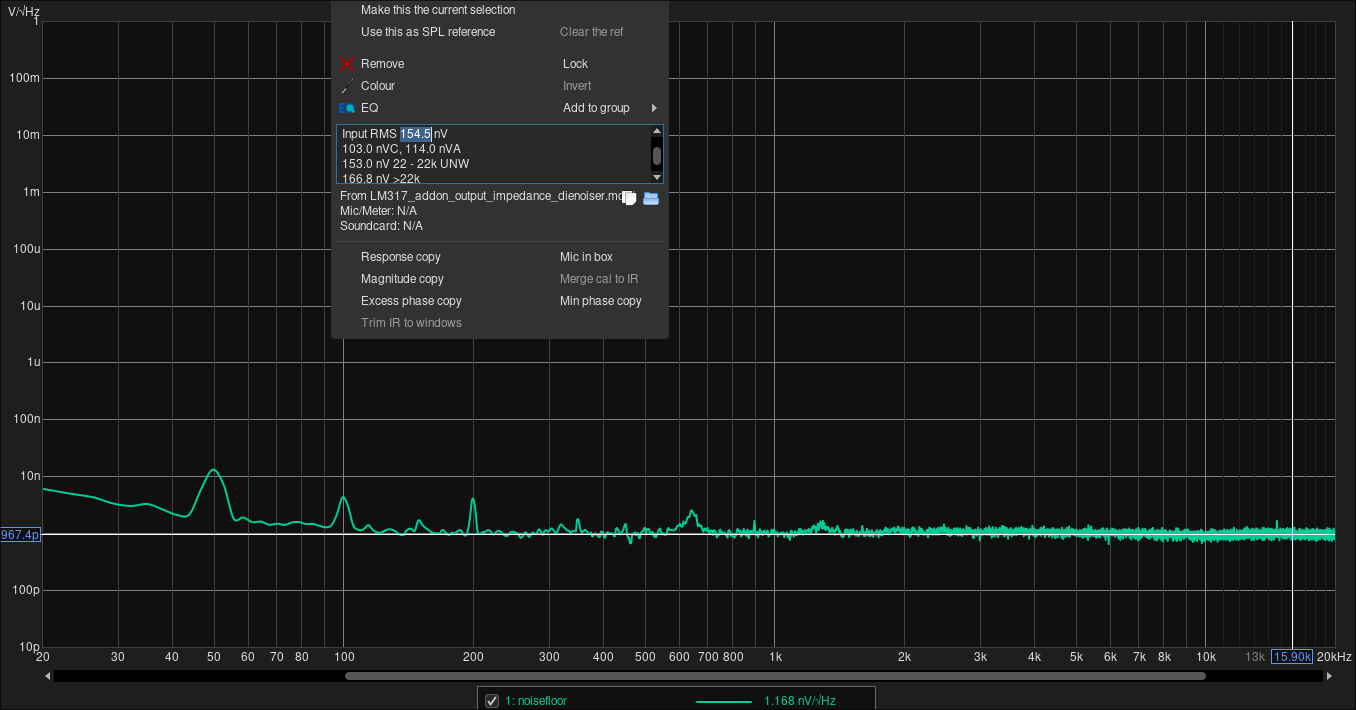Select Use this as SPL reference

coord(428,32)
